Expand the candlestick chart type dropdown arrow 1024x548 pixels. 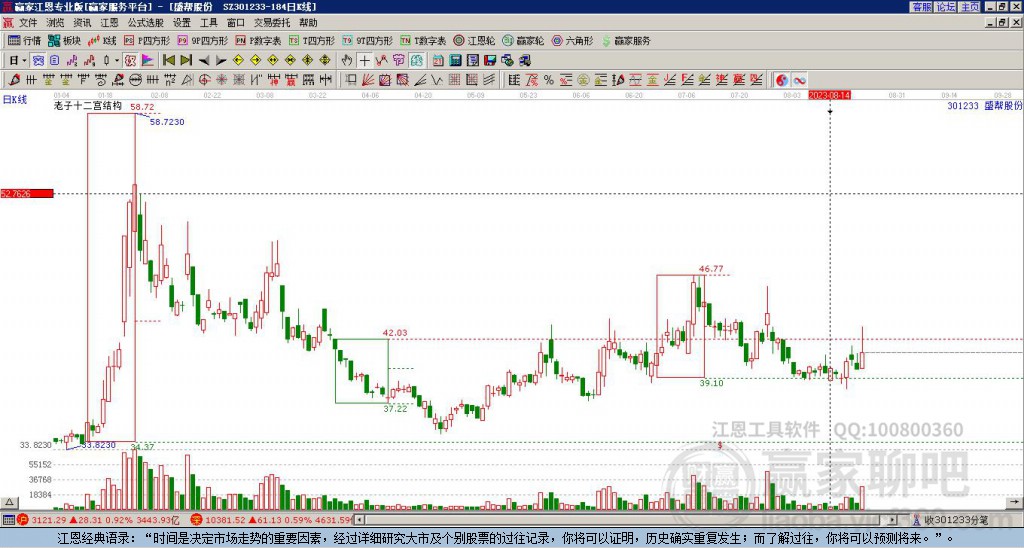(x=117, y=61)
